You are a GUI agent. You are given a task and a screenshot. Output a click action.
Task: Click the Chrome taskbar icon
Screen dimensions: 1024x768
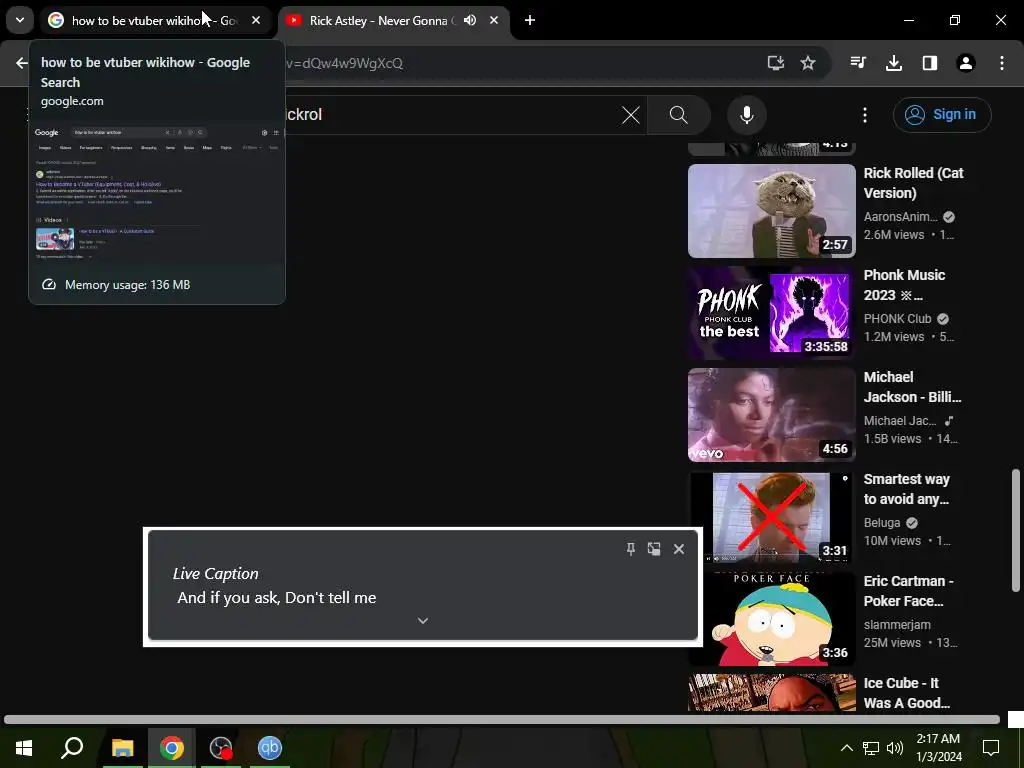click(171, 748)
